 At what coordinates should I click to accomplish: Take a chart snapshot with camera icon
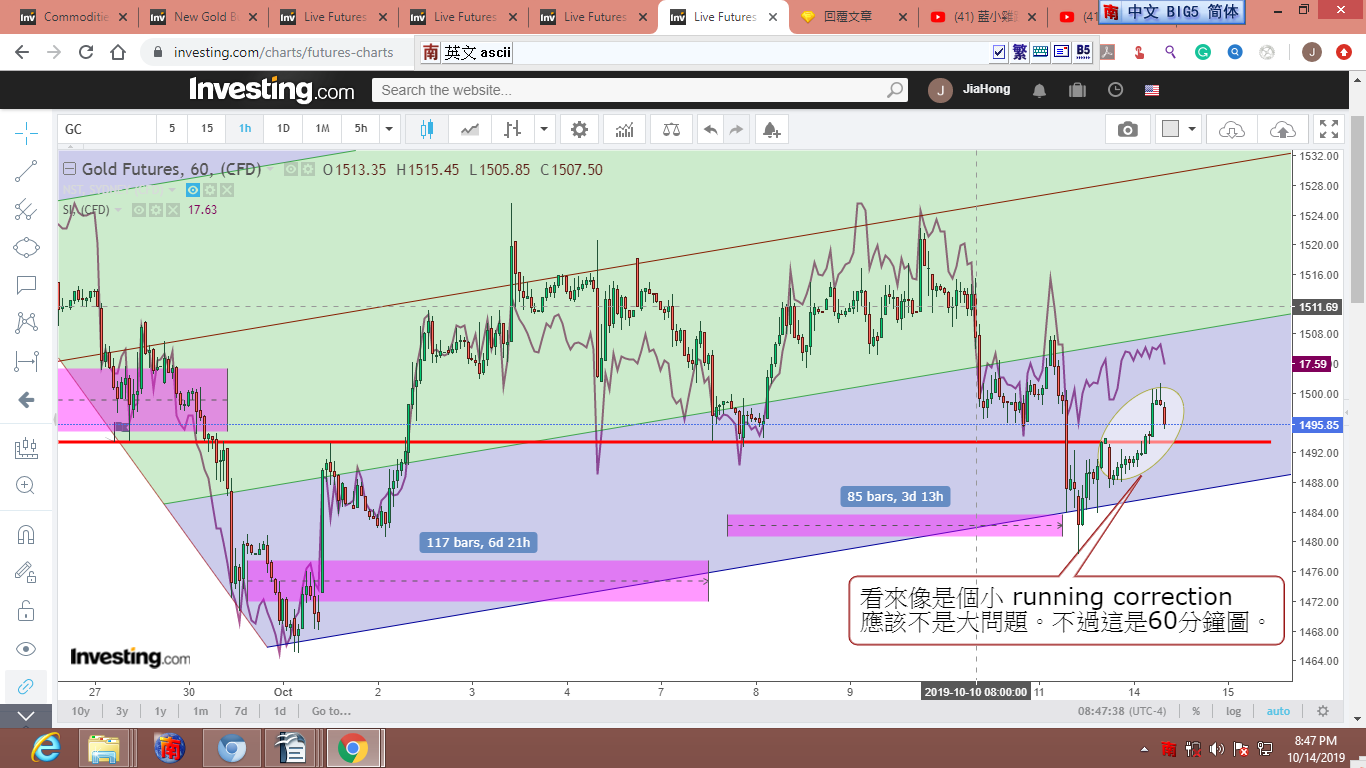click(1127, 129)
